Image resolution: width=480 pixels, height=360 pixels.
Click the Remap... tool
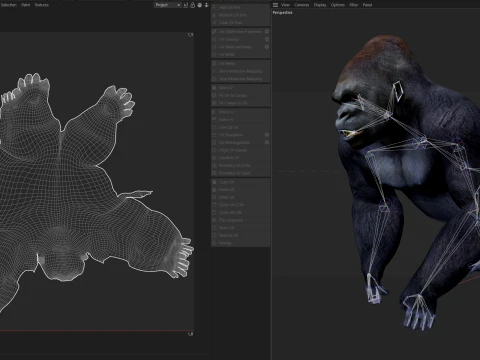click(x=240, y=243)
